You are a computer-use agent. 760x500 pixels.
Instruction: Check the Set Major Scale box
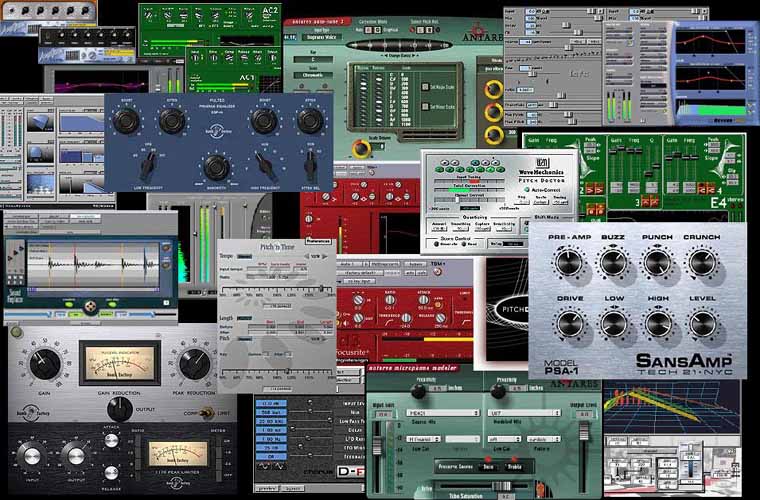click(425, 87)
